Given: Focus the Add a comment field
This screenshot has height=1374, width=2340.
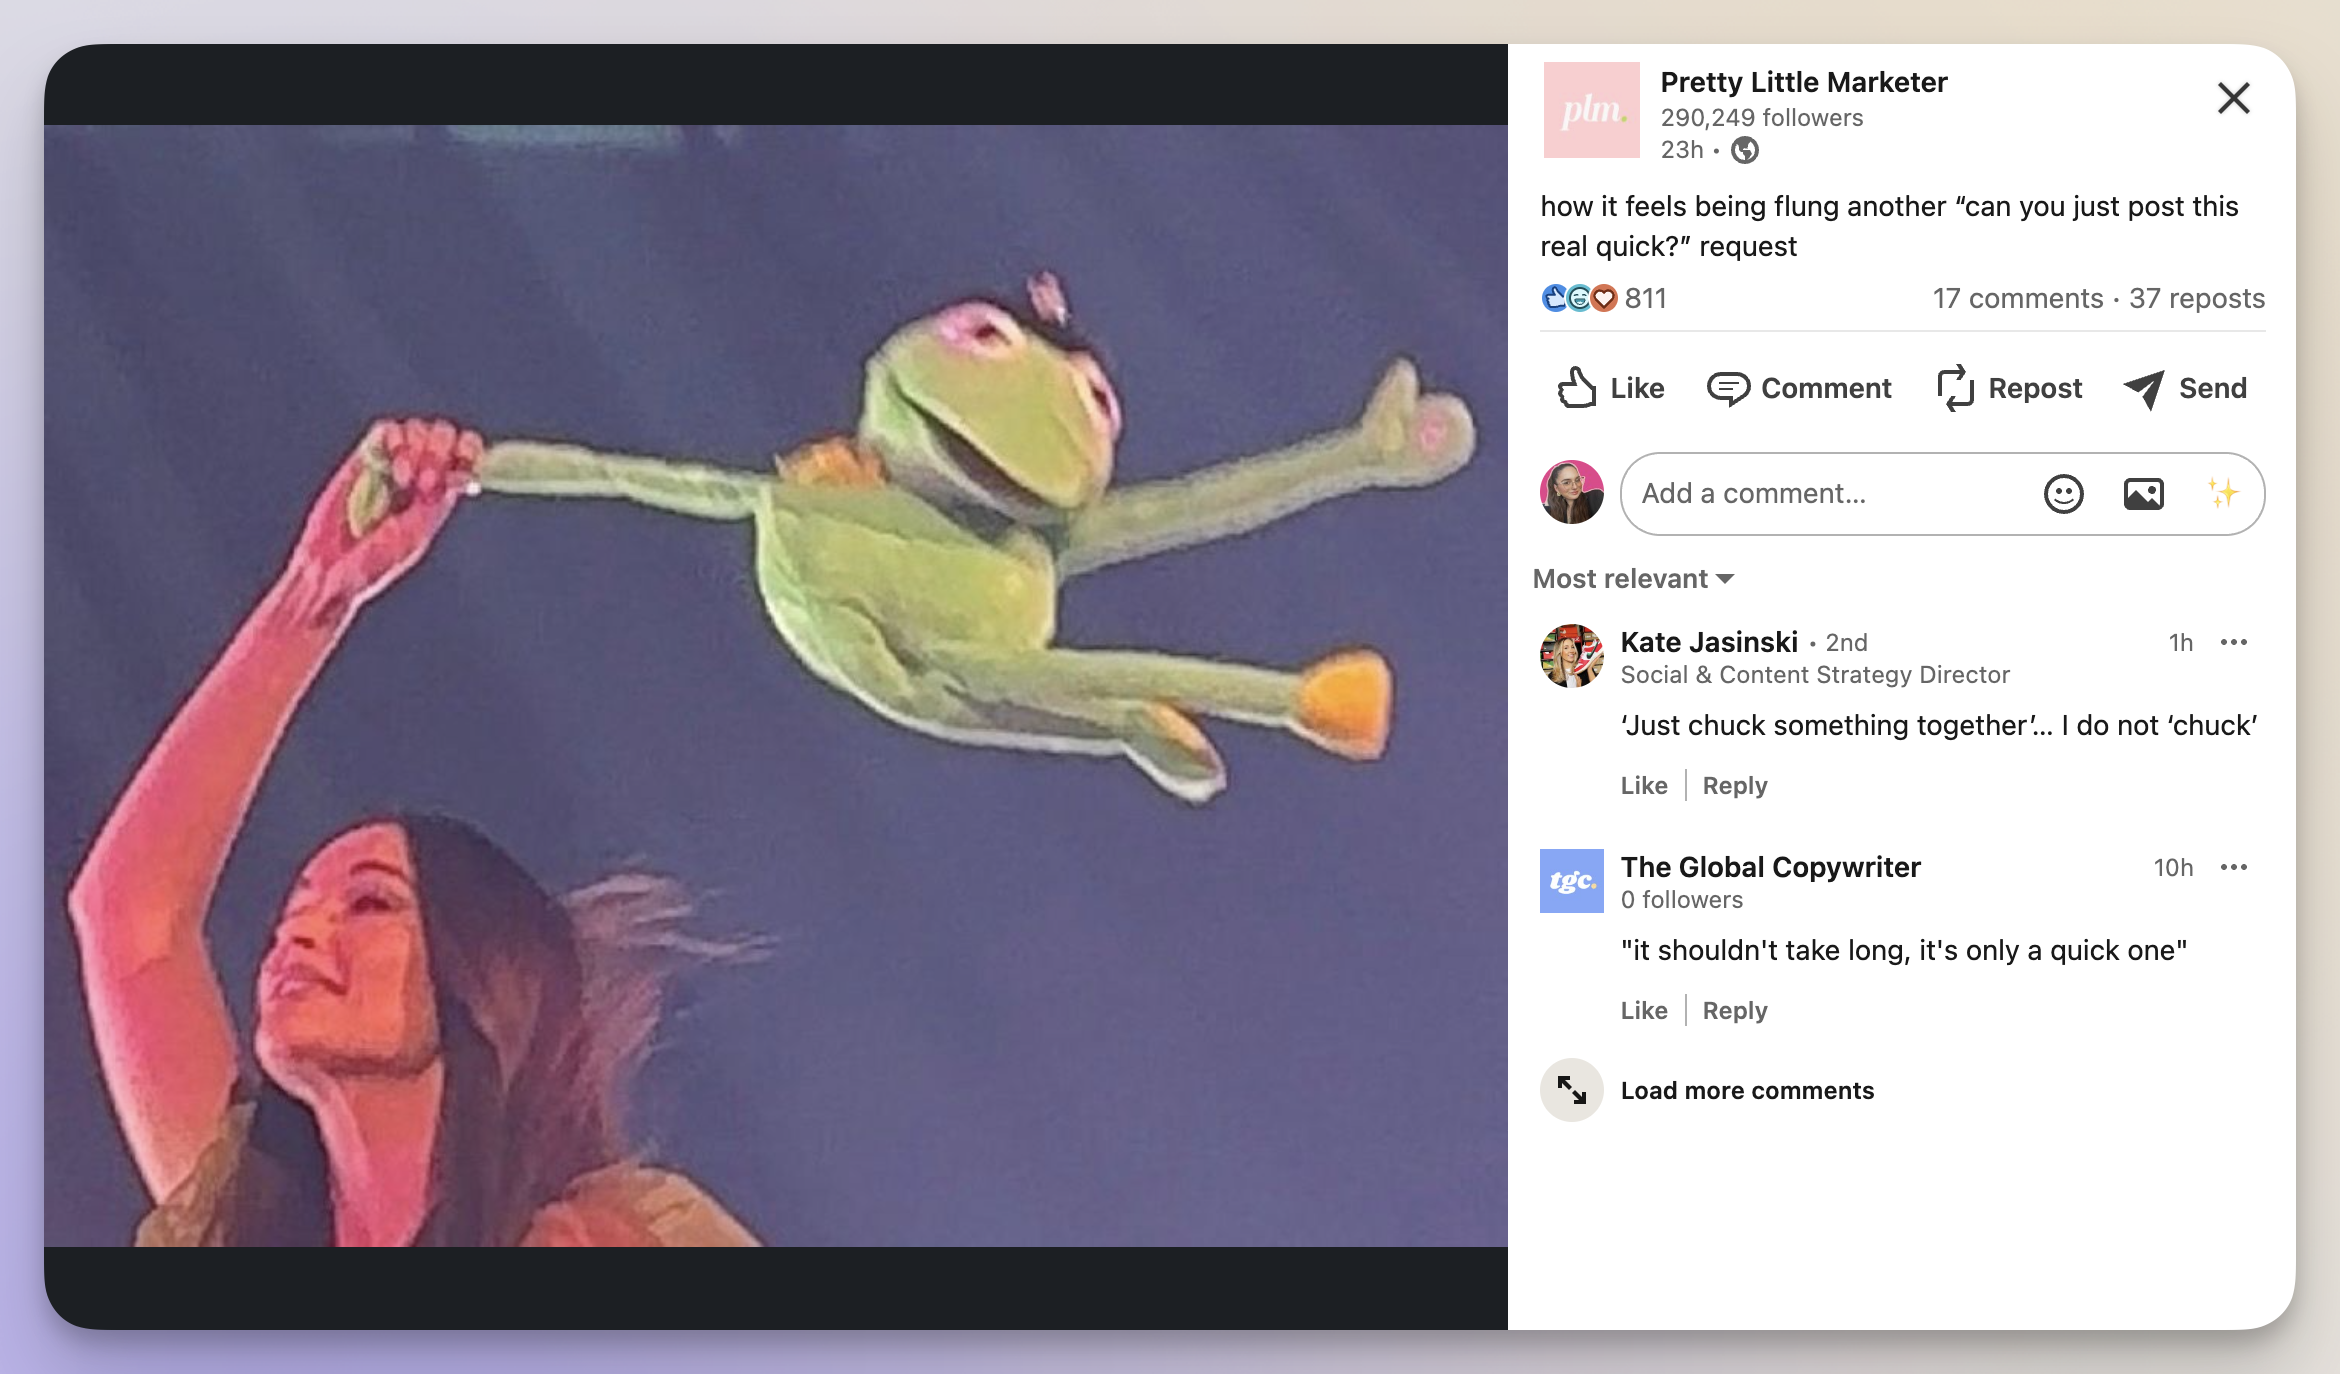Looking at the screenshot, I should point(1942,494).
